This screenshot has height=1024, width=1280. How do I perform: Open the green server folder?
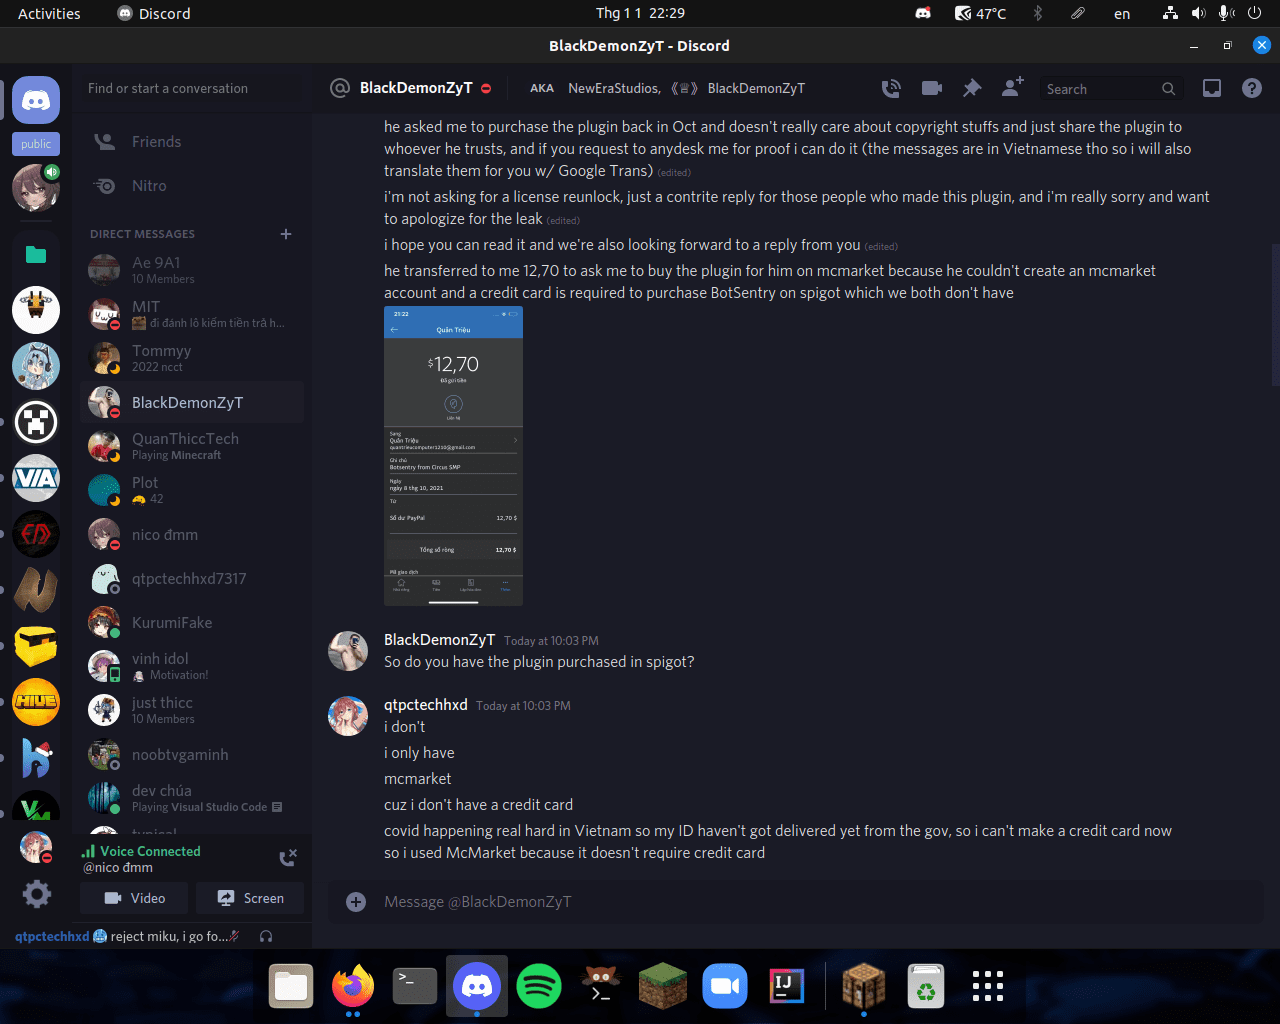tap(36, 254)
